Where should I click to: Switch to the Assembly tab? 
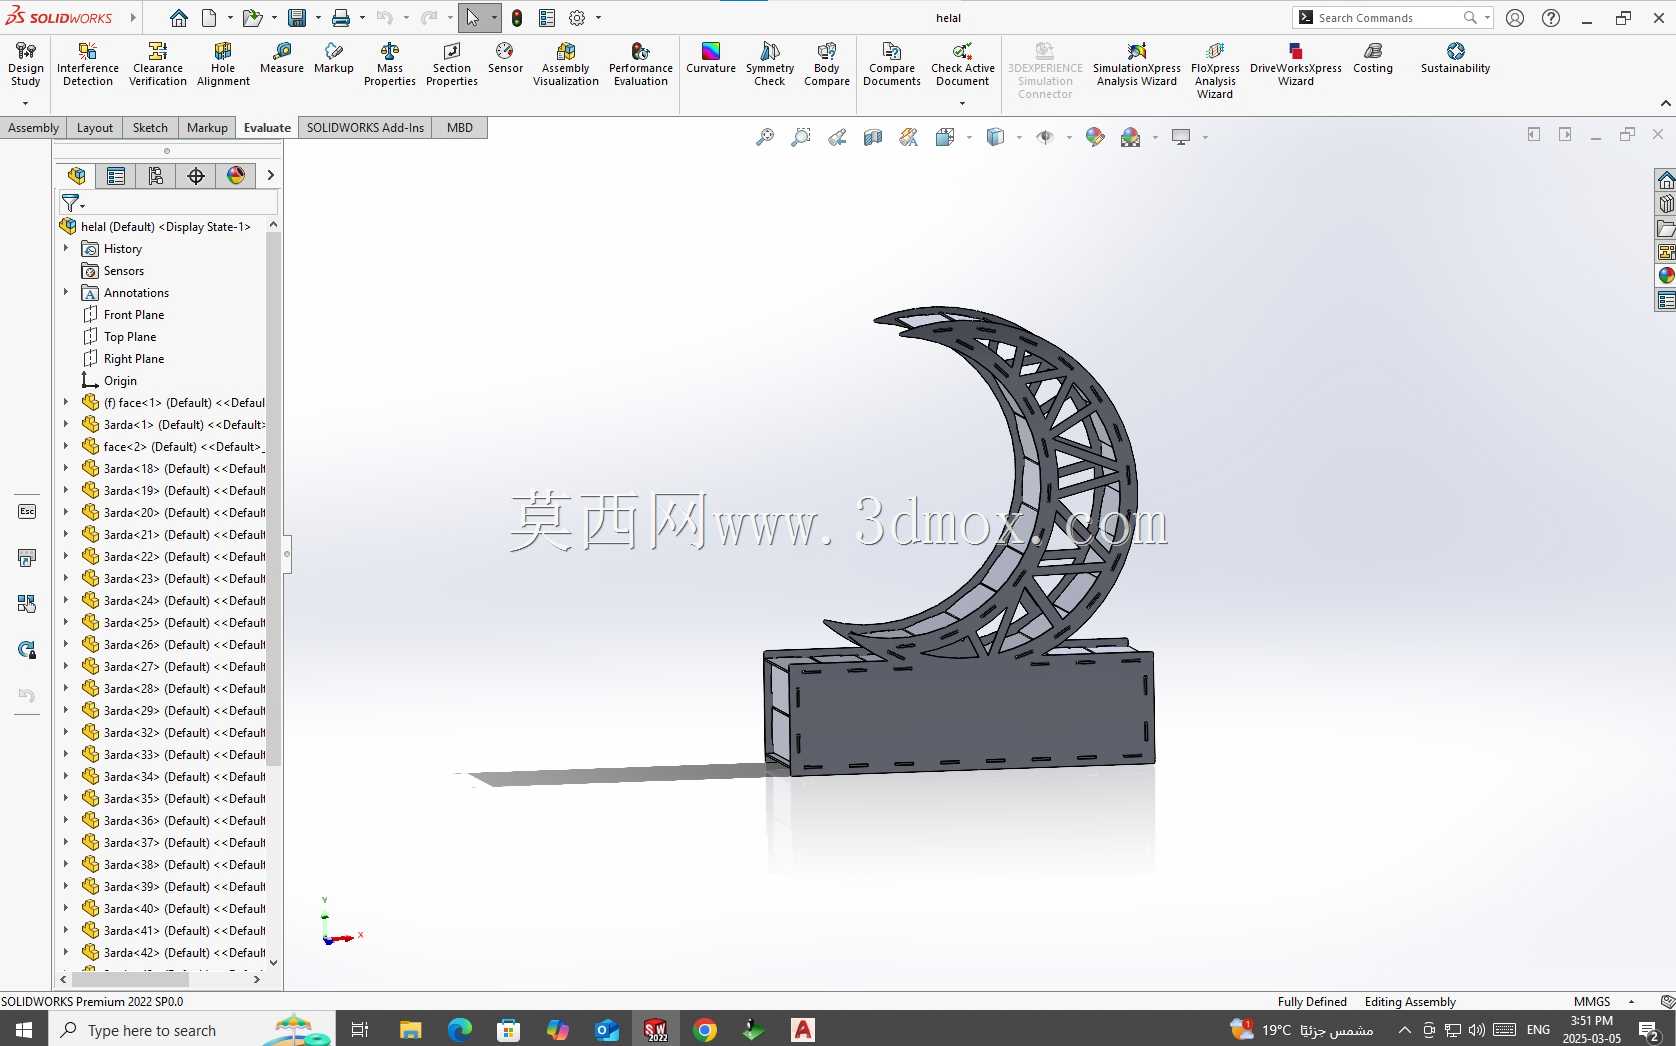34,127
